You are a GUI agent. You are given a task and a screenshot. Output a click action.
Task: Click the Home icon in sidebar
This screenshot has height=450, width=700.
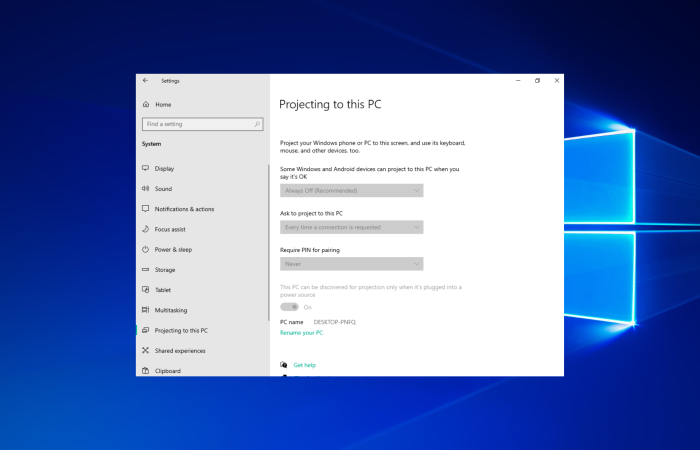(x=146, y=104)
